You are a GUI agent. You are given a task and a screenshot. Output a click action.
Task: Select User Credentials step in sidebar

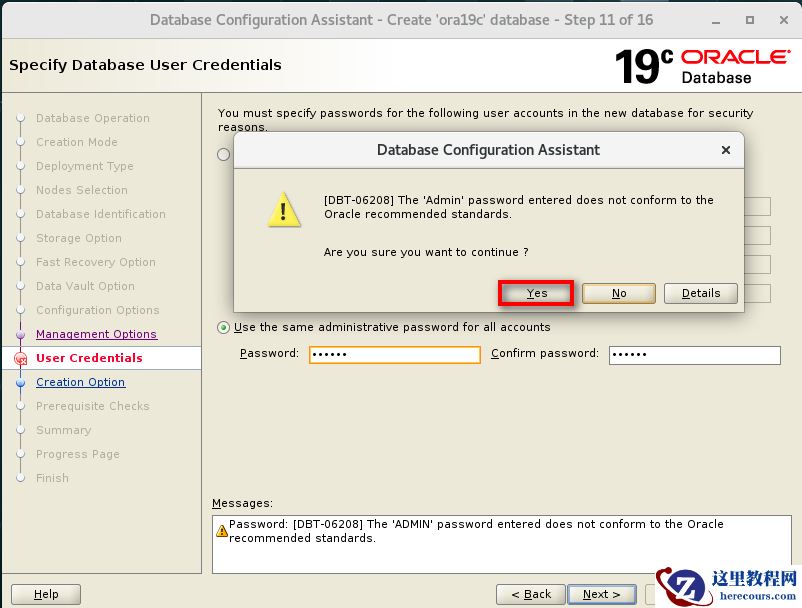click(x=89, y=358)
